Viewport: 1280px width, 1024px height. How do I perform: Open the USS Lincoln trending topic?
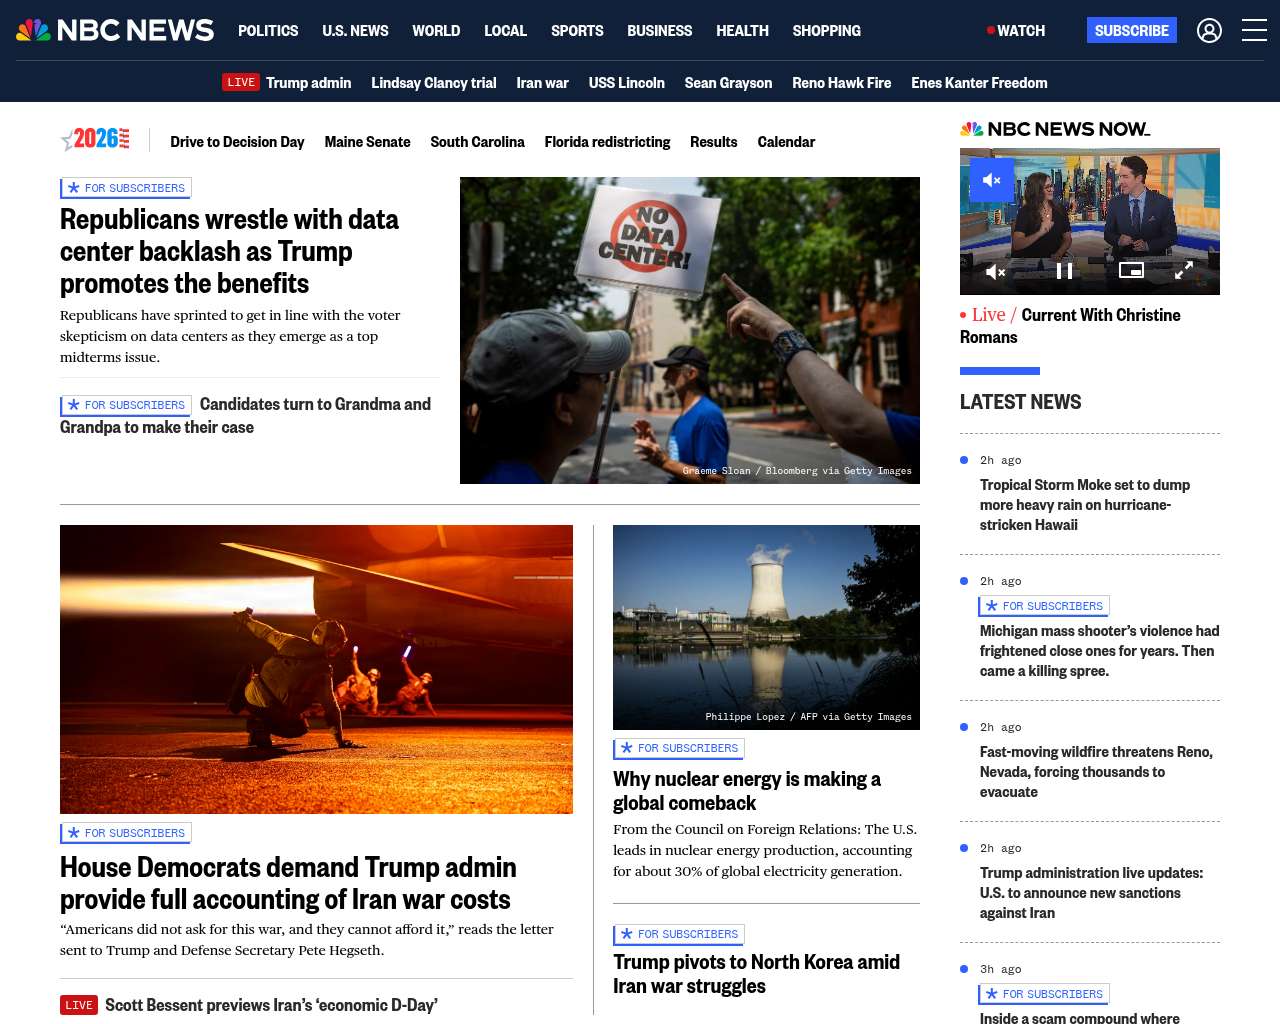pyautogui.click(x=626, y=83)
